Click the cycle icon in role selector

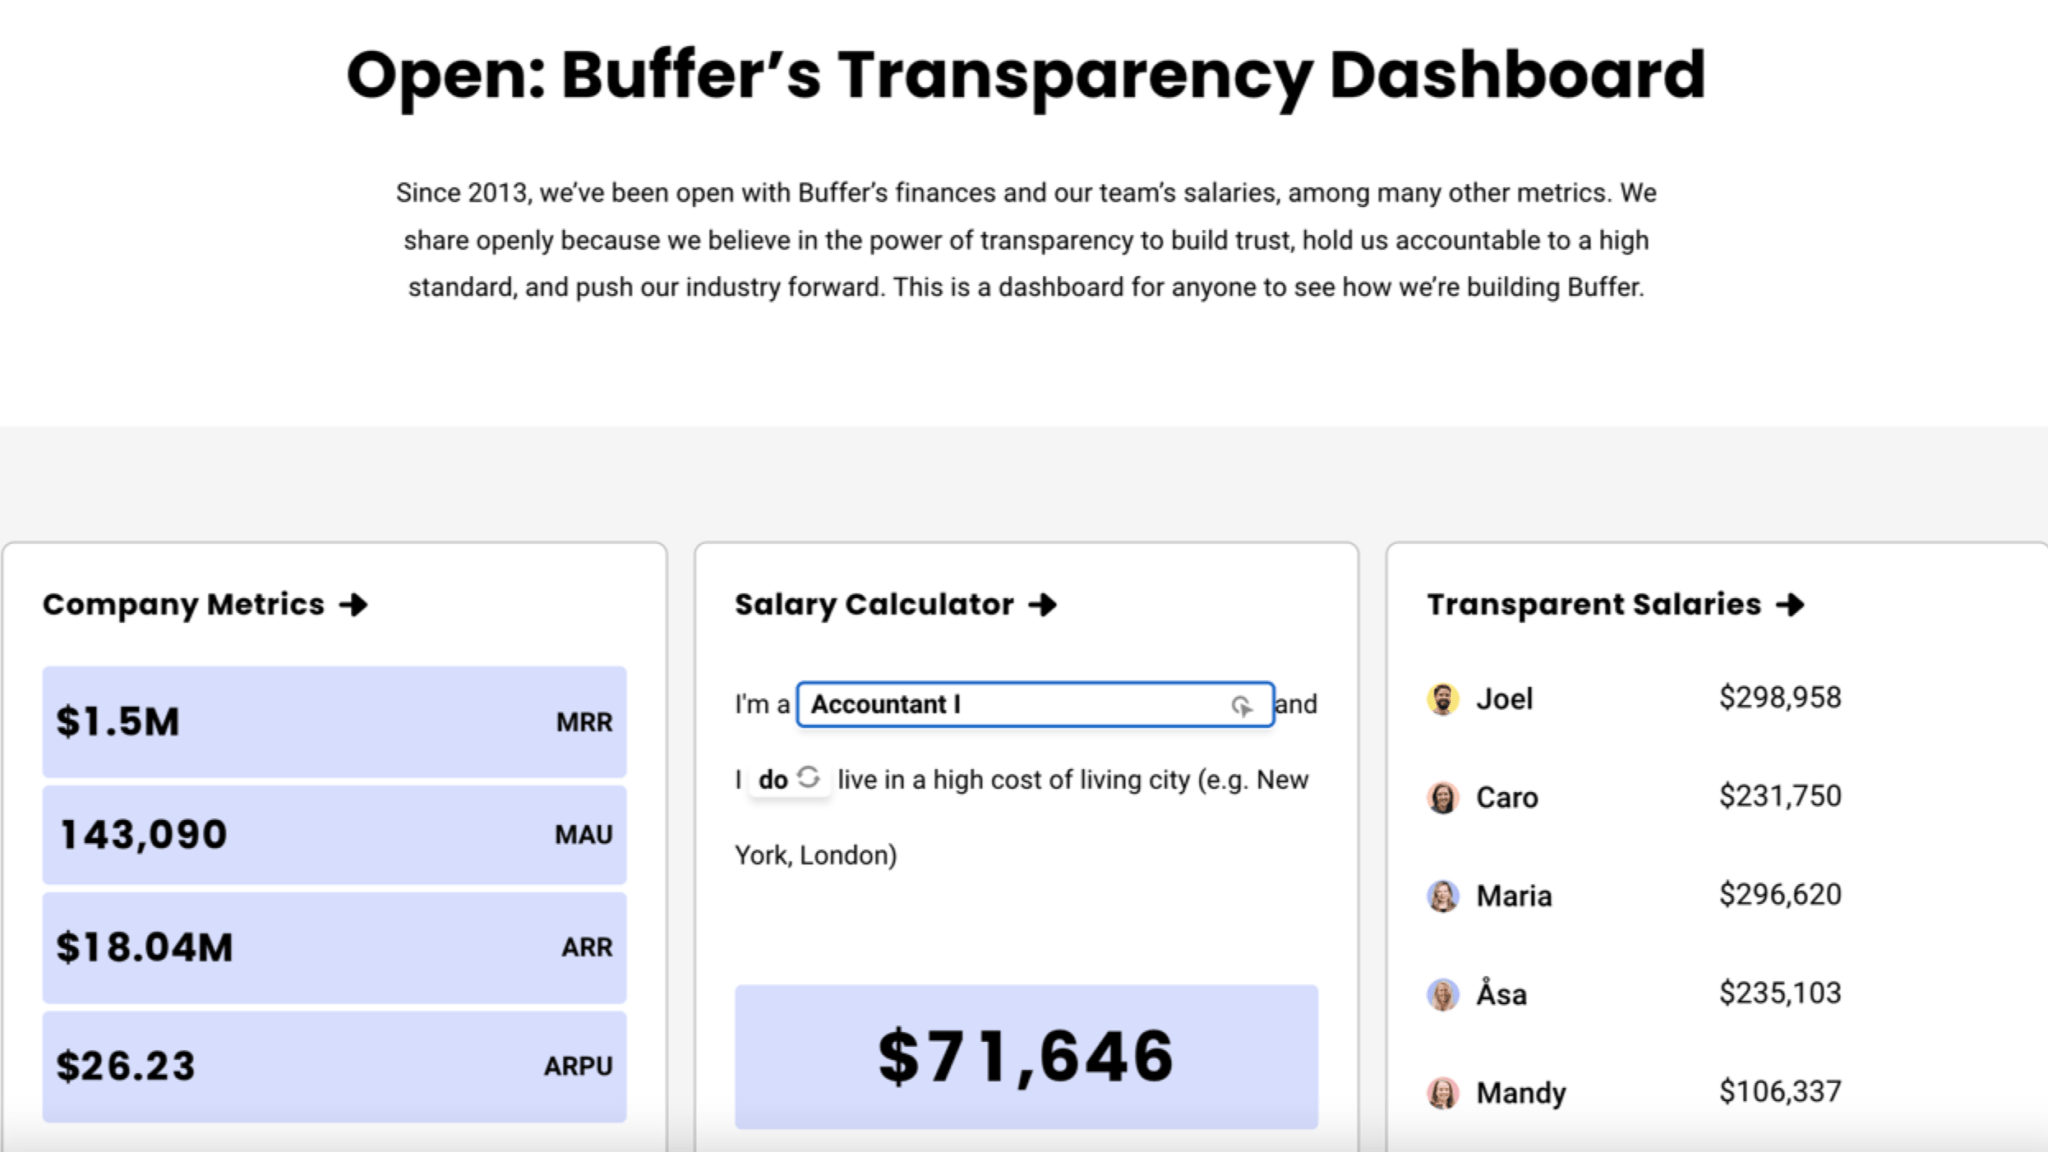coord(1242,706)
